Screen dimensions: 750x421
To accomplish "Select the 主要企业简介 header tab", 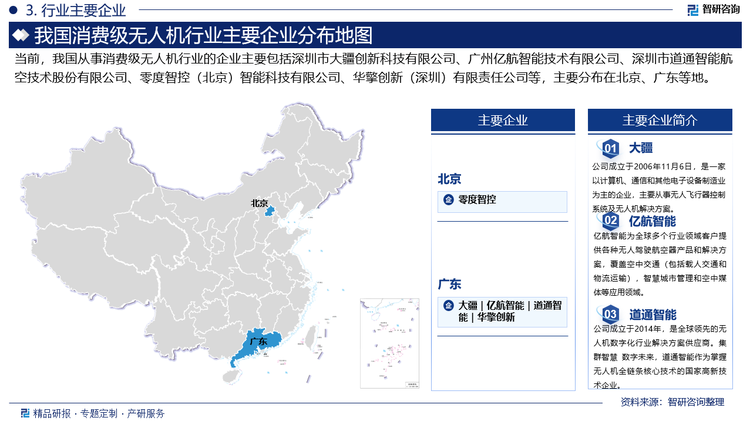I will point(660,120).
